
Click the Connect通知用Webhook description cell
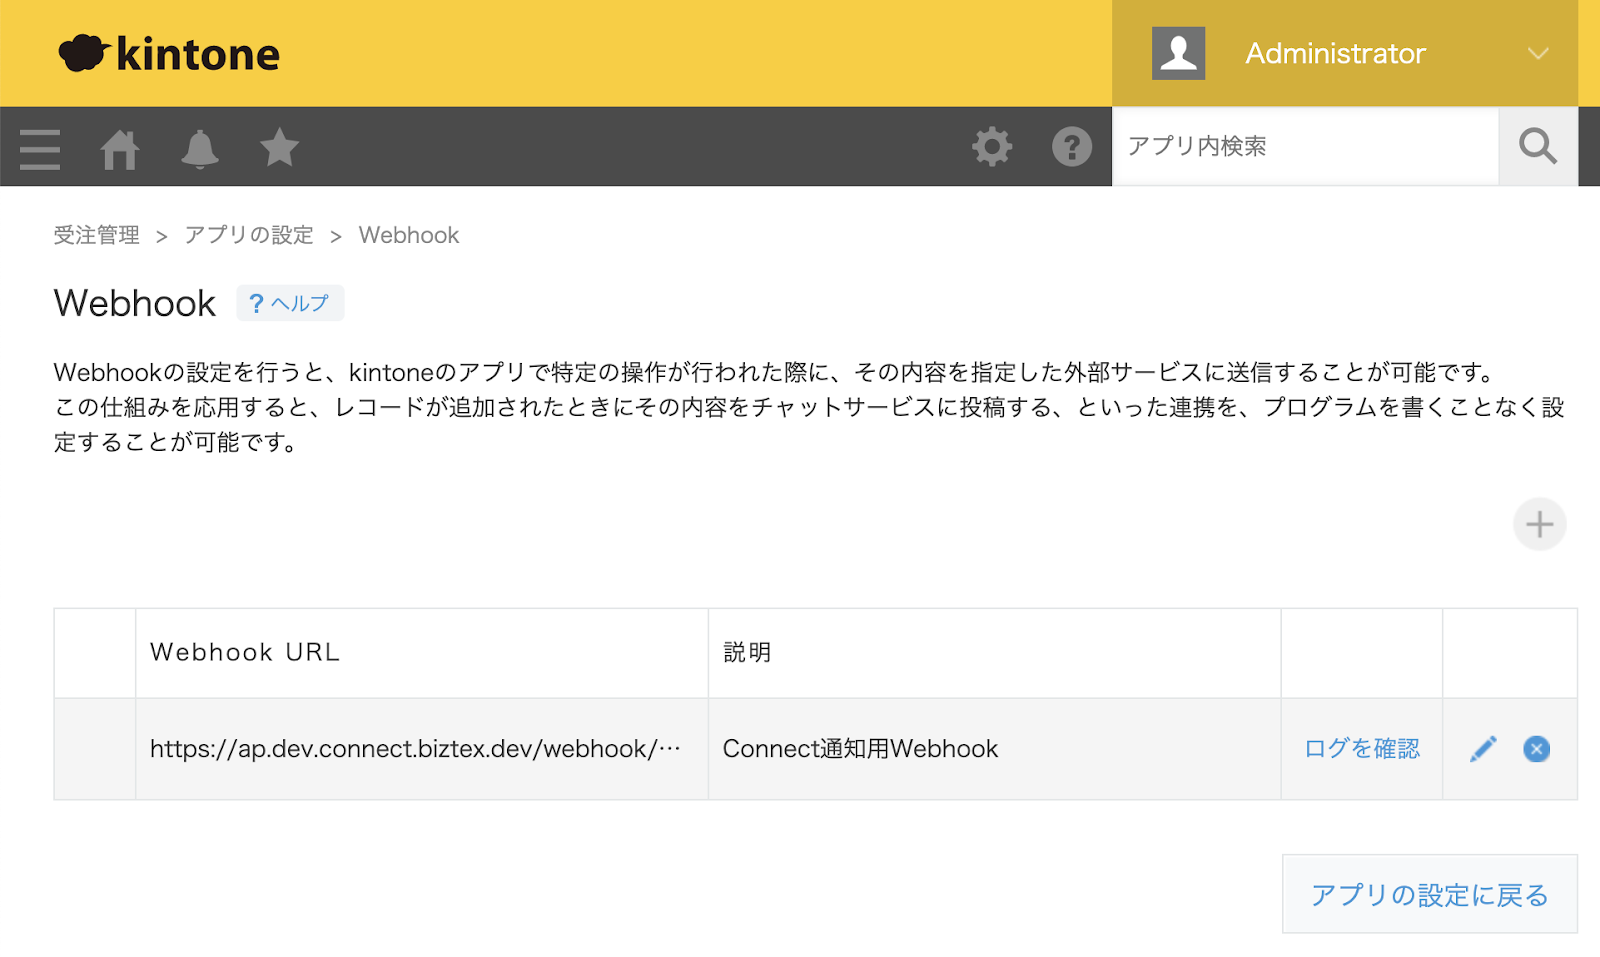coord(994,749)
